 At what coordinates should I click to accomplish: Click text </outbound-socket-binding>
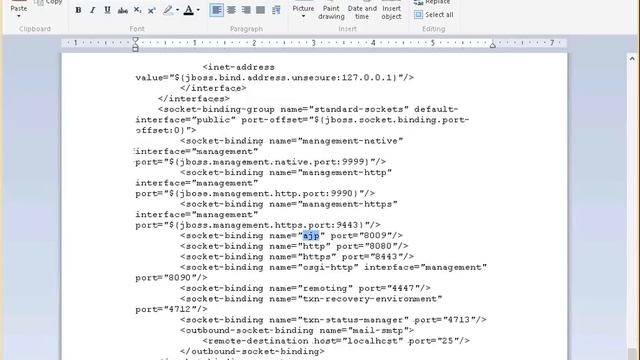tap(252, 351)
